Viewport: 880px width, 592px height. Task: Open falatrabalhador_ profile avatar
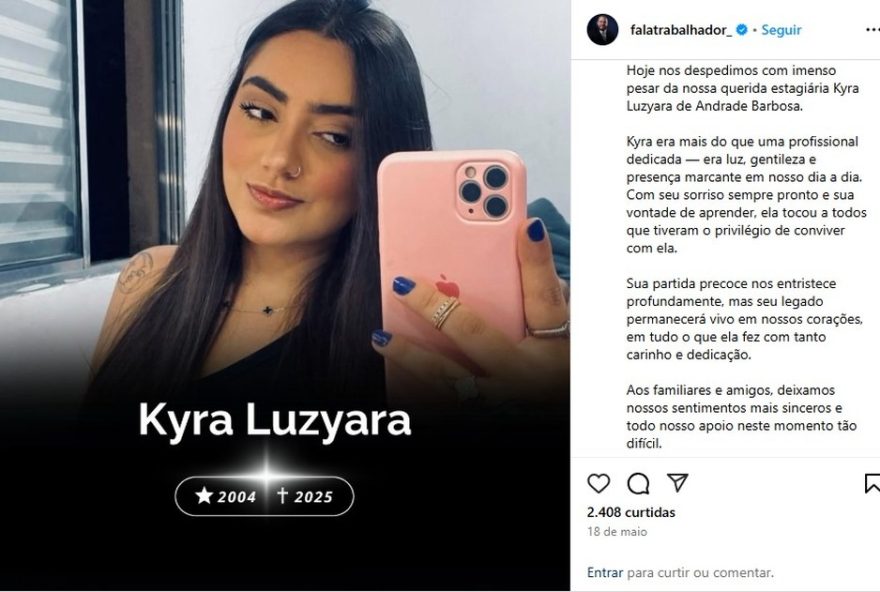pyautogui.click(x=602, y=30)
